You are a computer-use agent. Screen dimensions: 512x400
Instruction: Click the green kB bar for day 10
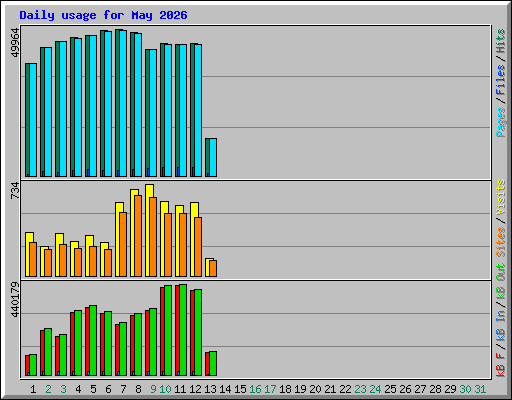click(168, 330)
